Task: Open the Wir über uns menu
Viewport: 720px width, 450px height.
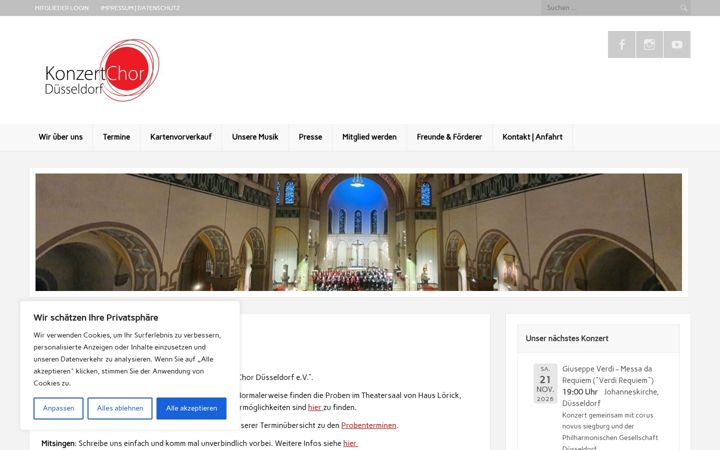Action: (x=61, y=137)
